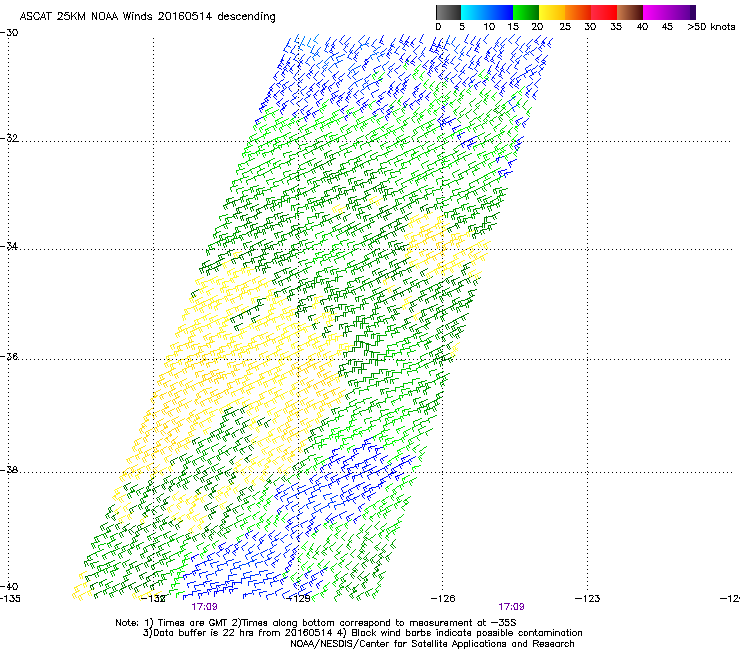Click the -40 latitude axis label
The image size is (740, 650).
tap(9, 586)
